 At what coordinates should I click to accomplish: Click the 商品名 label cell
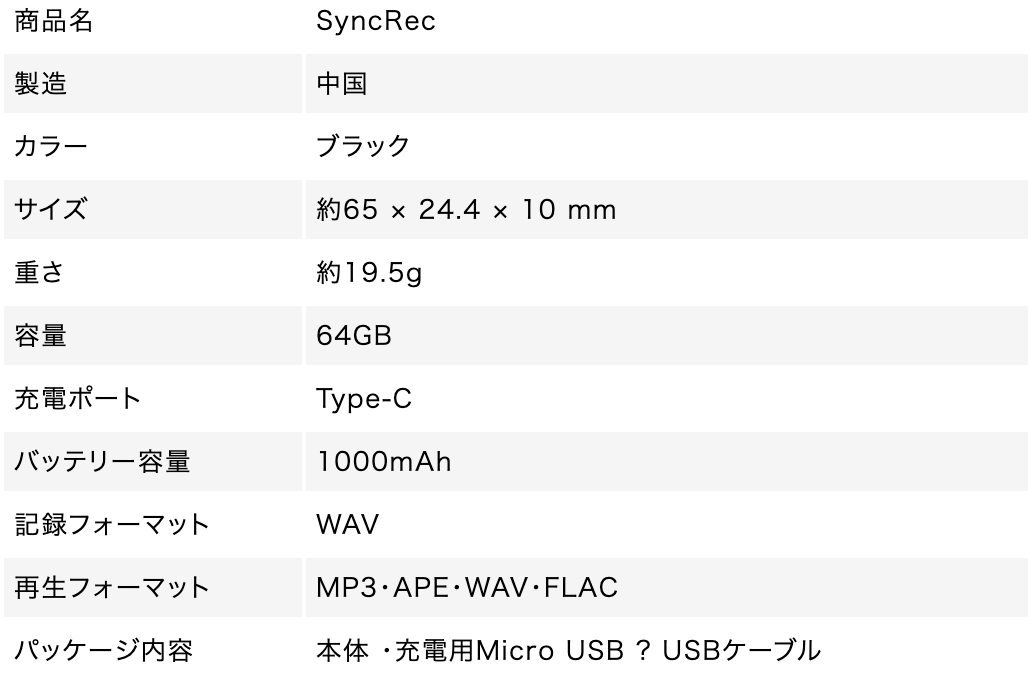click(x=53, y=22)
